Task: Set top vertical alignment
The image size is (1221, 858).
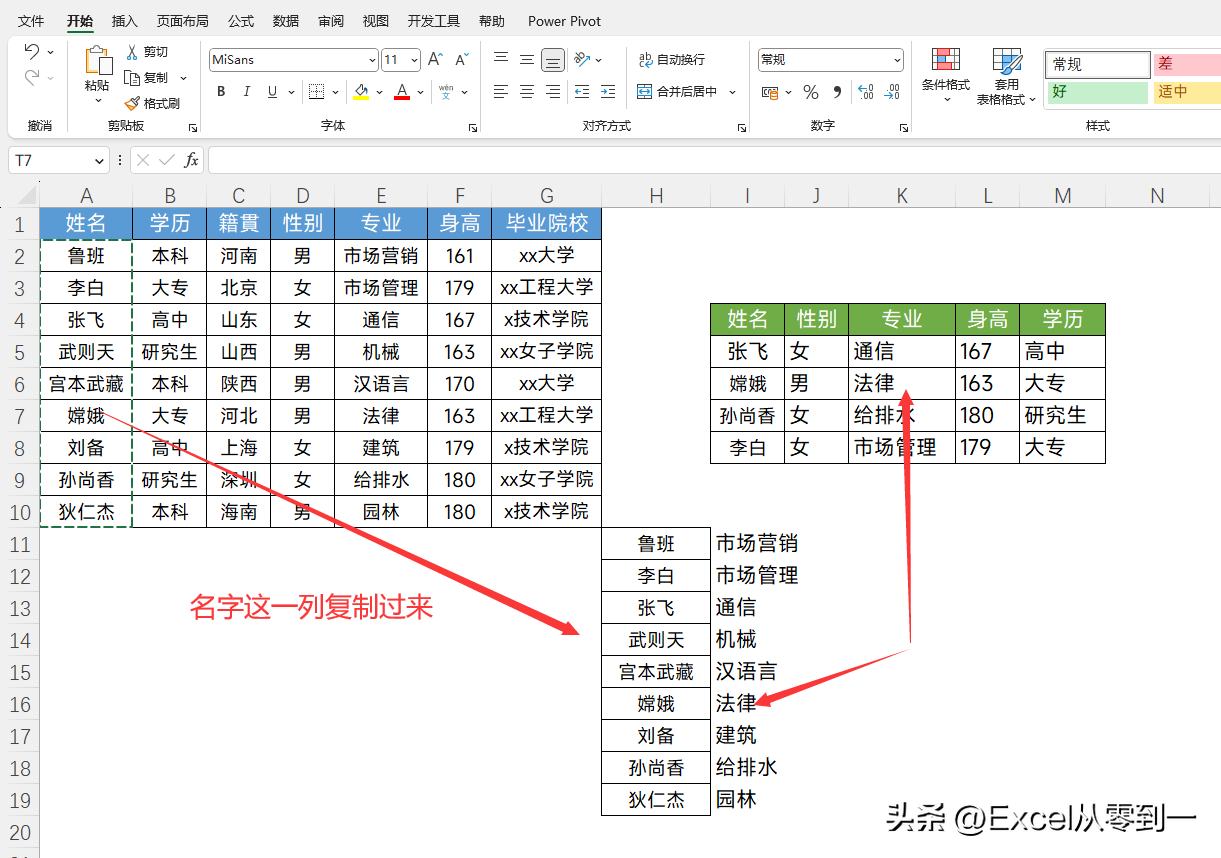Action: coord(501,60)
